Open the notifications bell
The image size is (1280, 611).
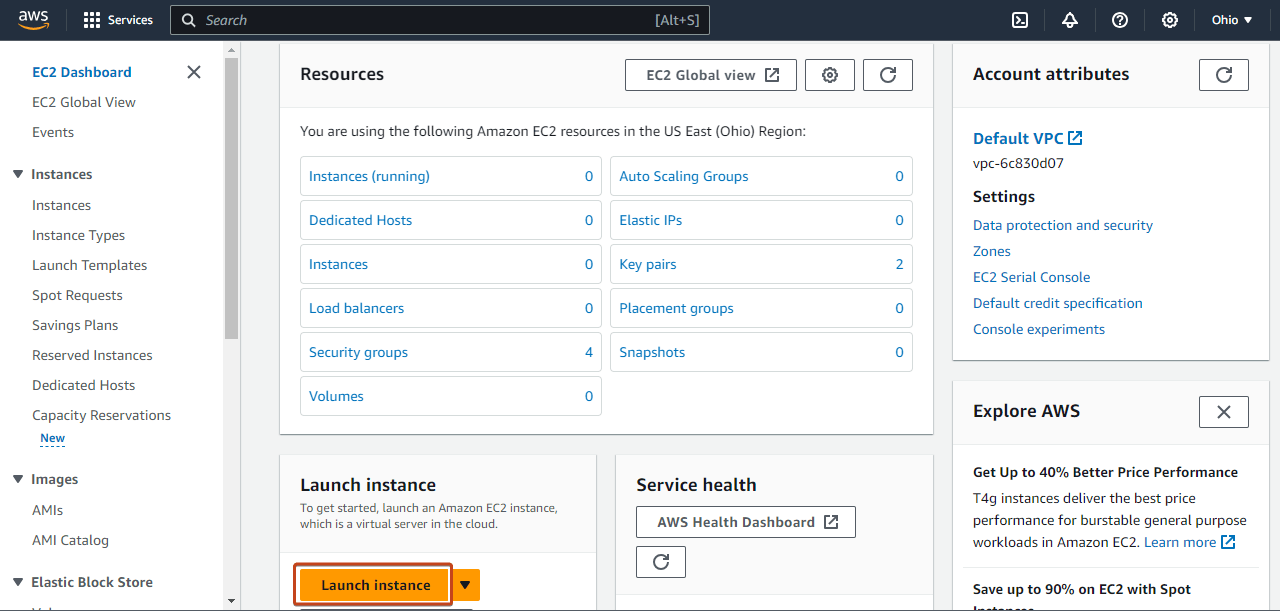pyautogui.click(x=1070, y=20)
